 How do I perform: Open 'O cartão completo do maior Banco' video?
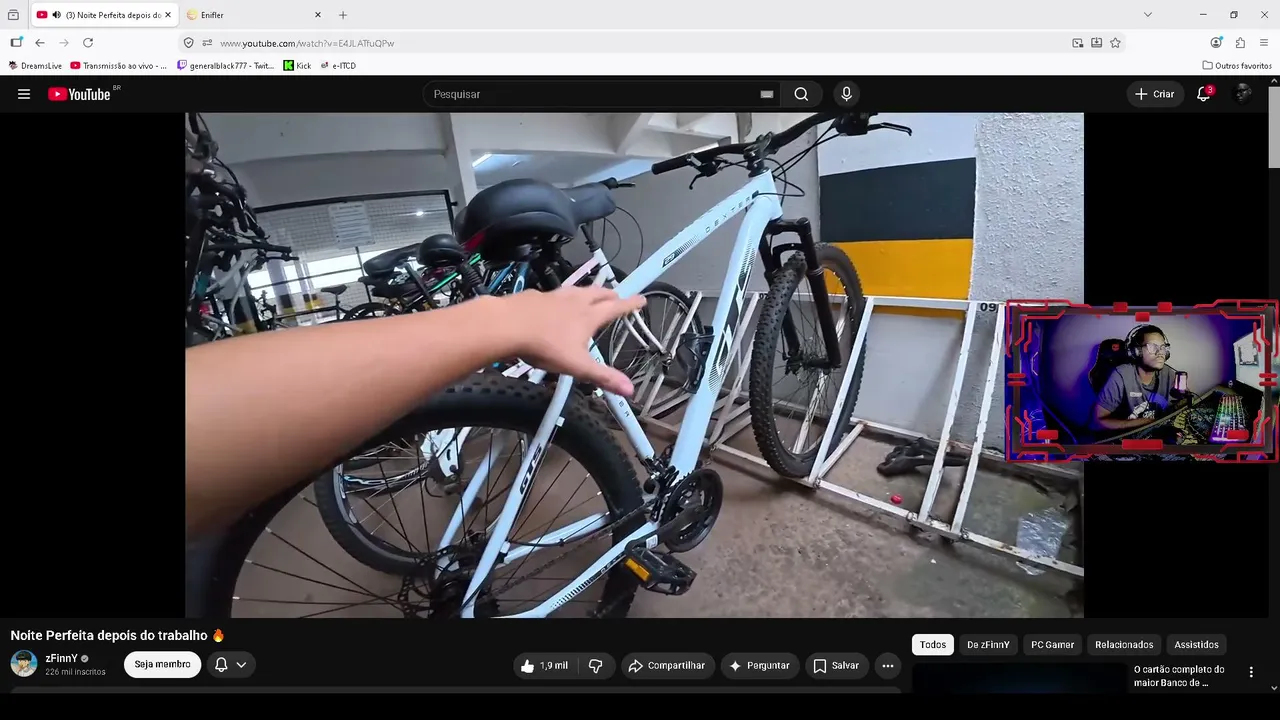pos(1179,676)
